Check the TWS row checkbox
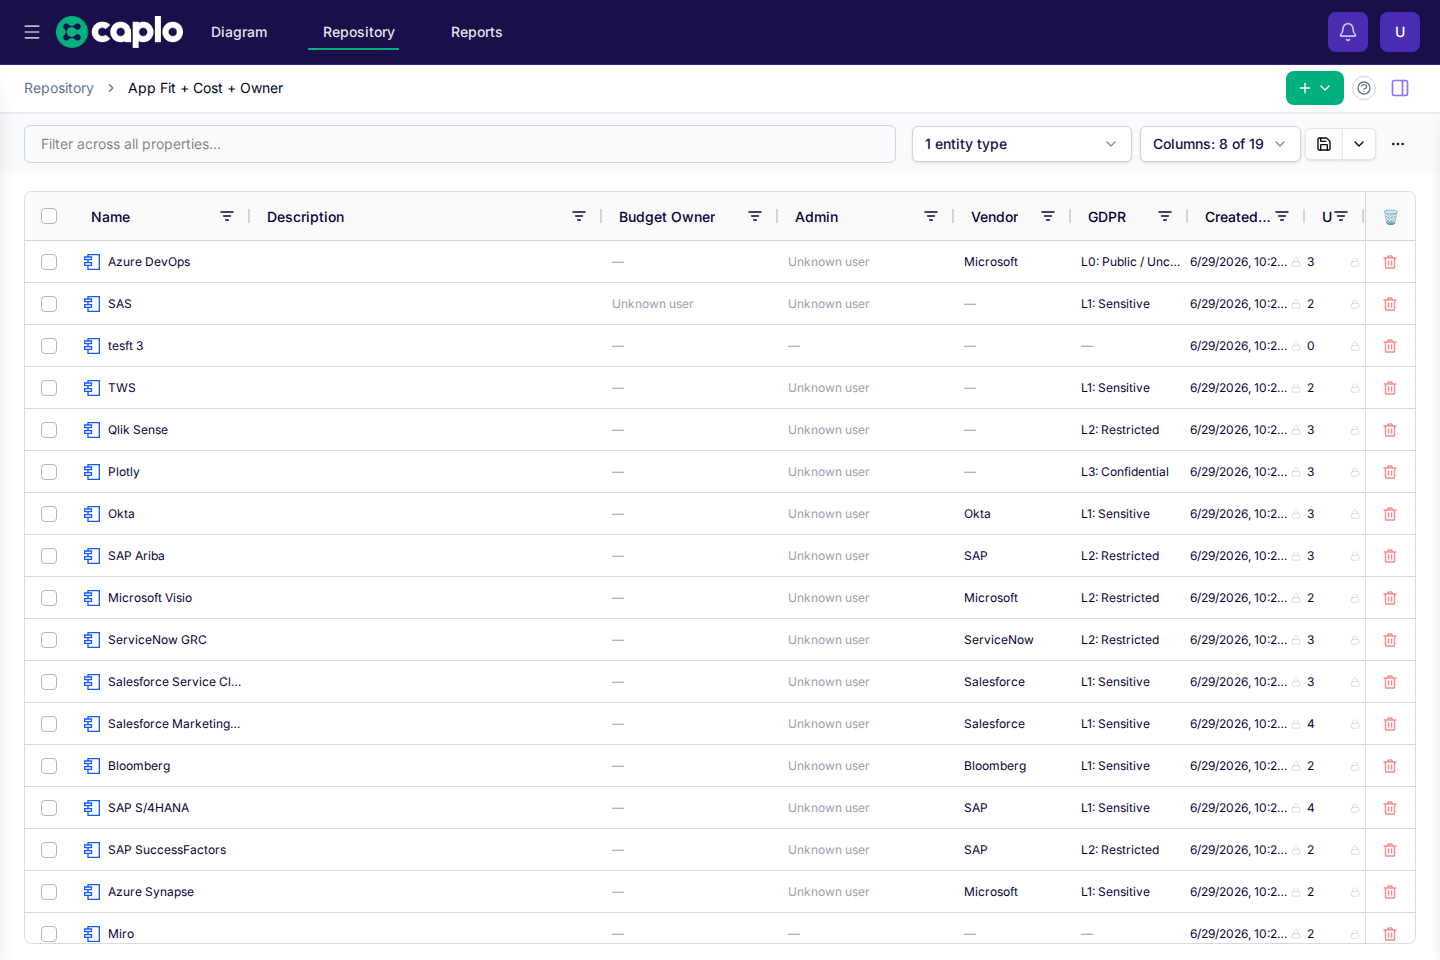This screenshot has height=960, width=1440. point(49,388)
